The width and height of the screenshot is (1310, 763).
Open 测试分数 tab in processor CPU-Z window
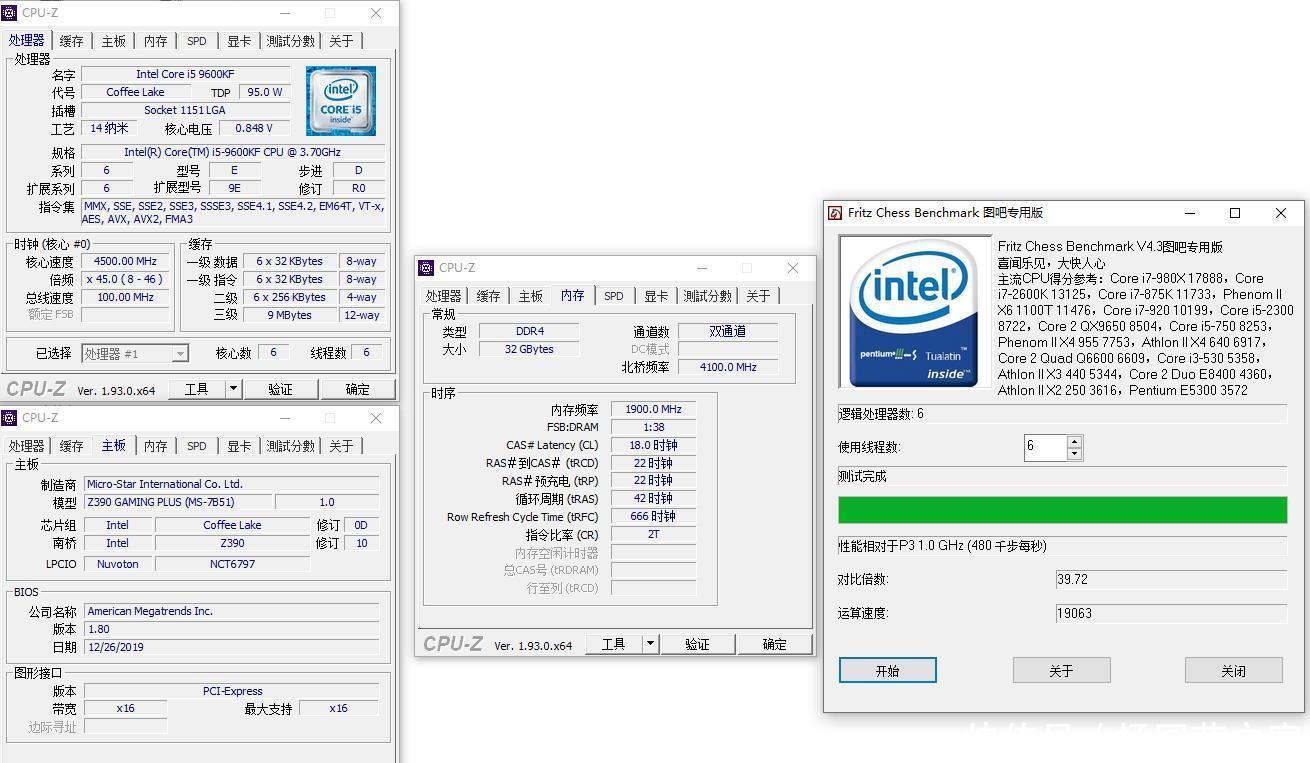pyautogui.click(x=291, y=41)
